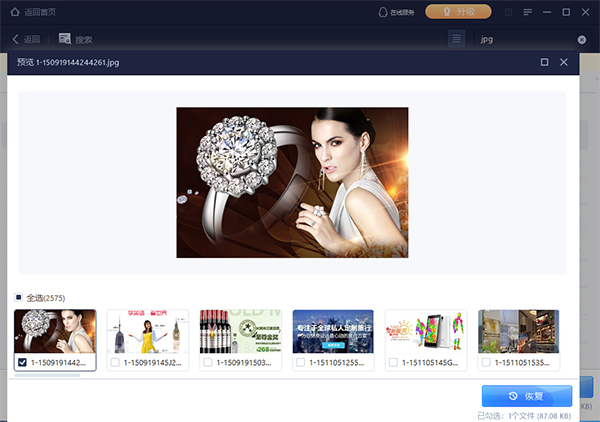
Task: Check the 1-1509191503 wine image checkbox
Action: tap(208, 362)
